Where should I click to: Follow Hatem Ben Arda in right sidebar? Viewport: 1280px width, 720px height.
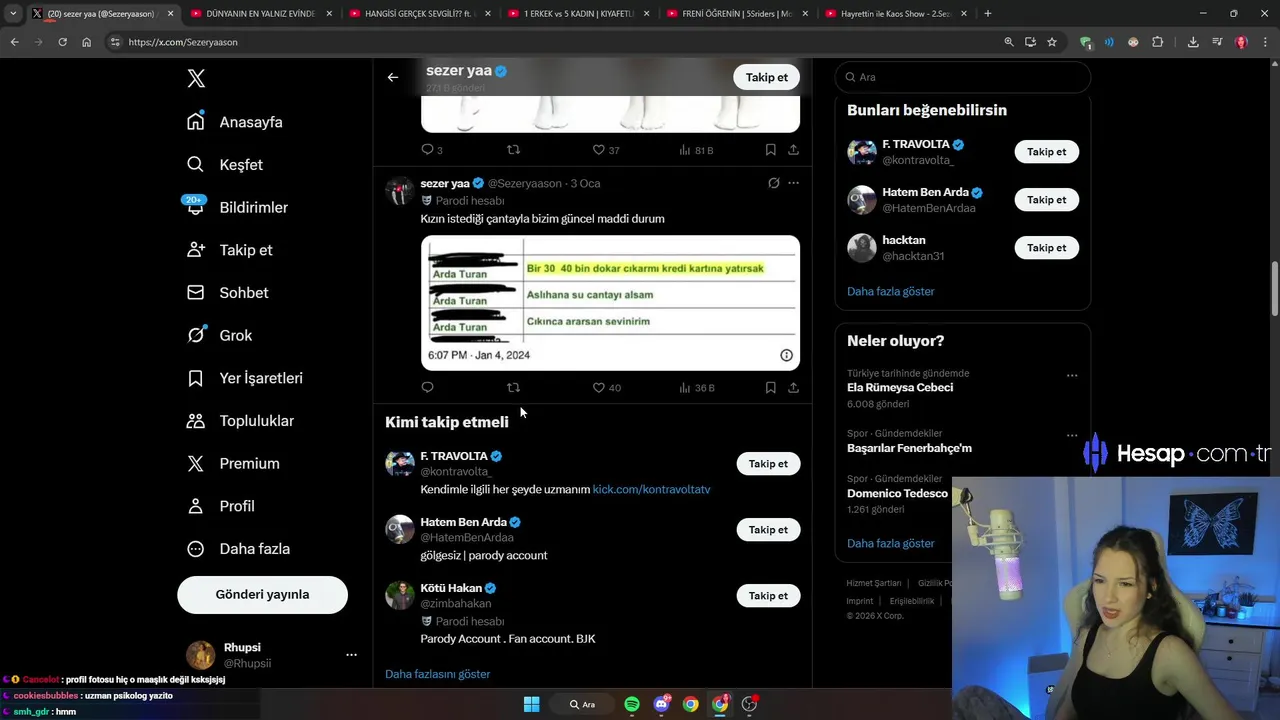coord(1046,200)
